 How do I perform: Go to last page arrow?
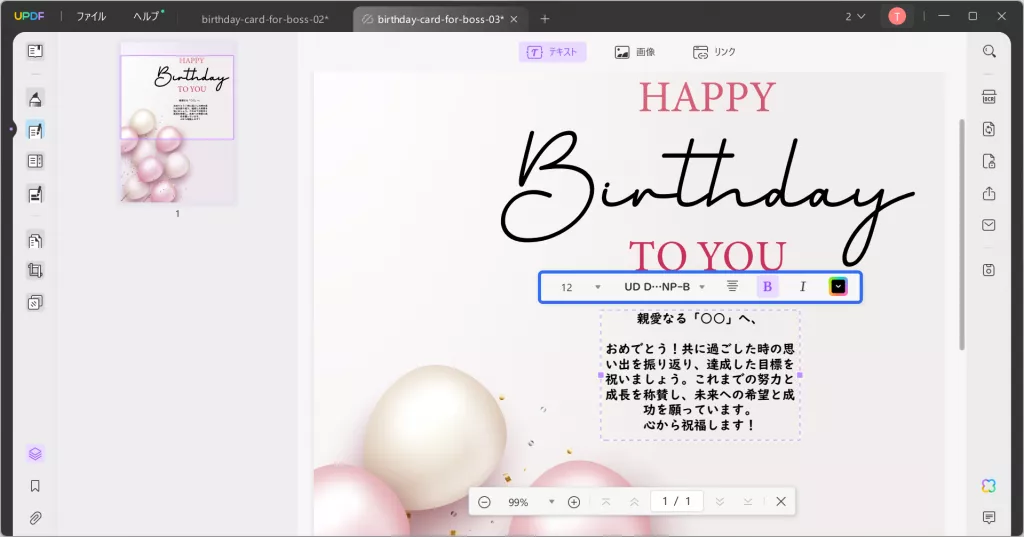coord(748,502)
